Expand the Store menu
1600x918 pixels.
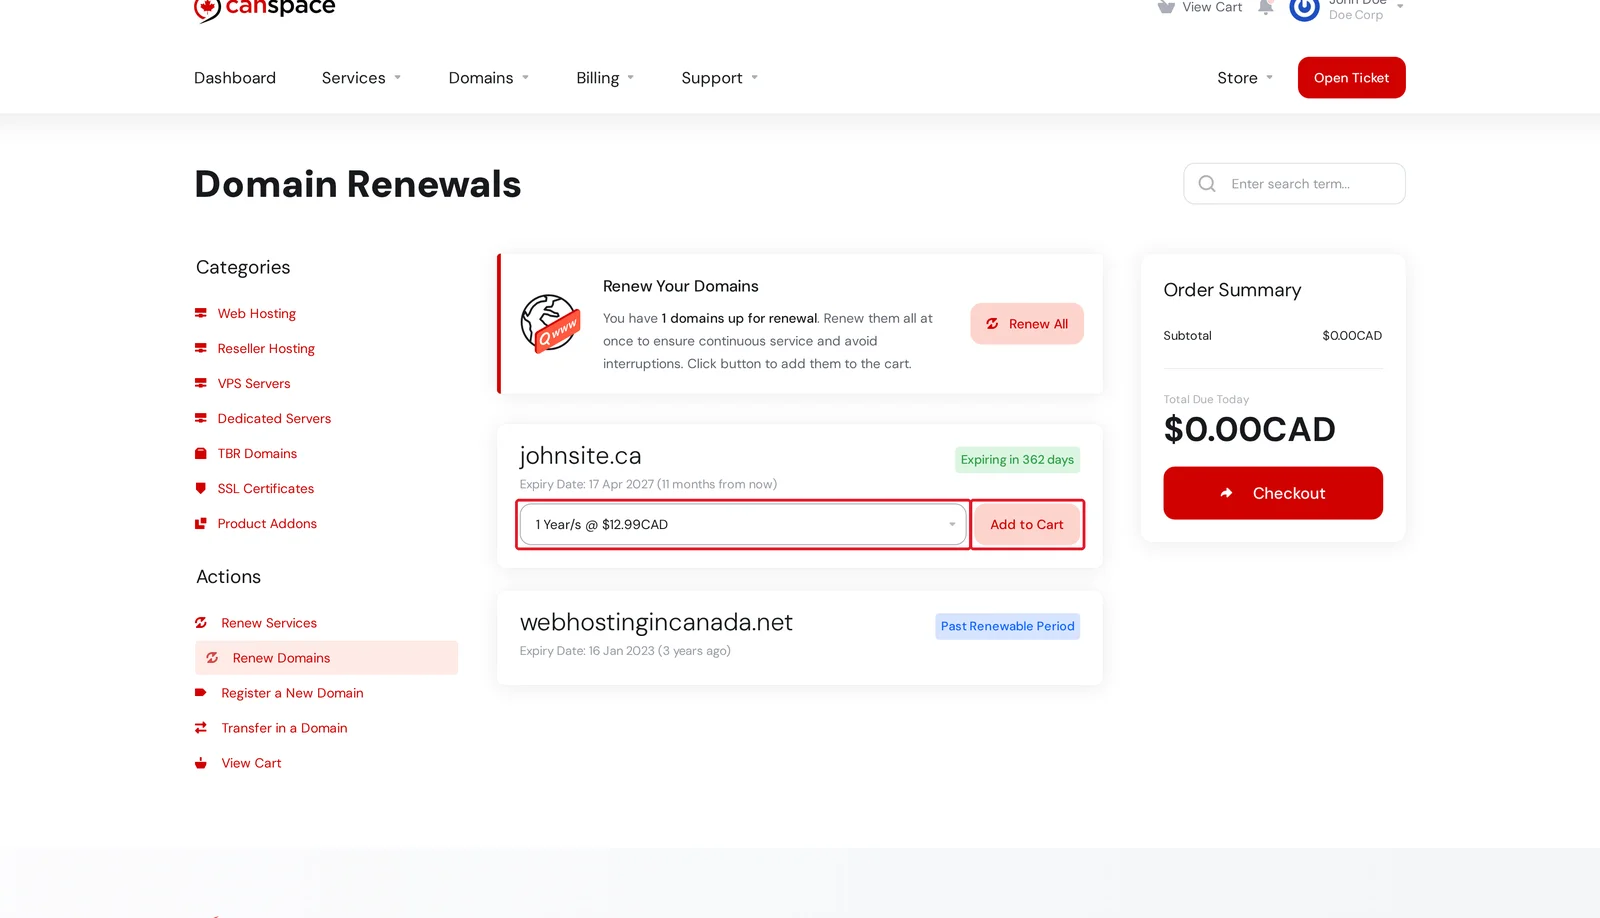1245,78
